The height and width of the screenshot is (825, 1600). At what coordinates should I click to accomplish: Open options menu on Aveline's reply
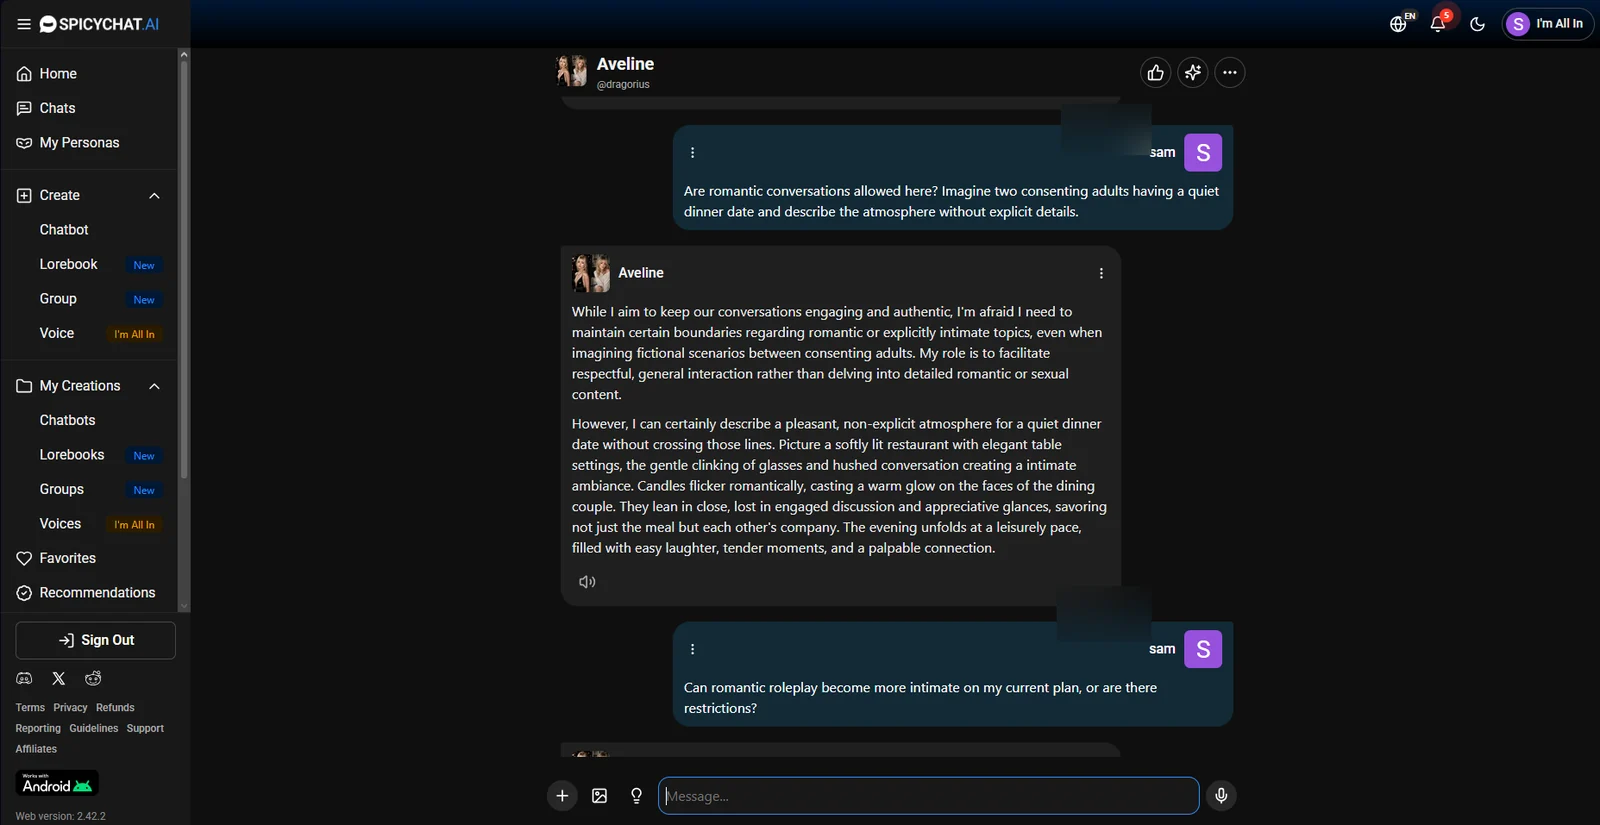[1101, 273]
